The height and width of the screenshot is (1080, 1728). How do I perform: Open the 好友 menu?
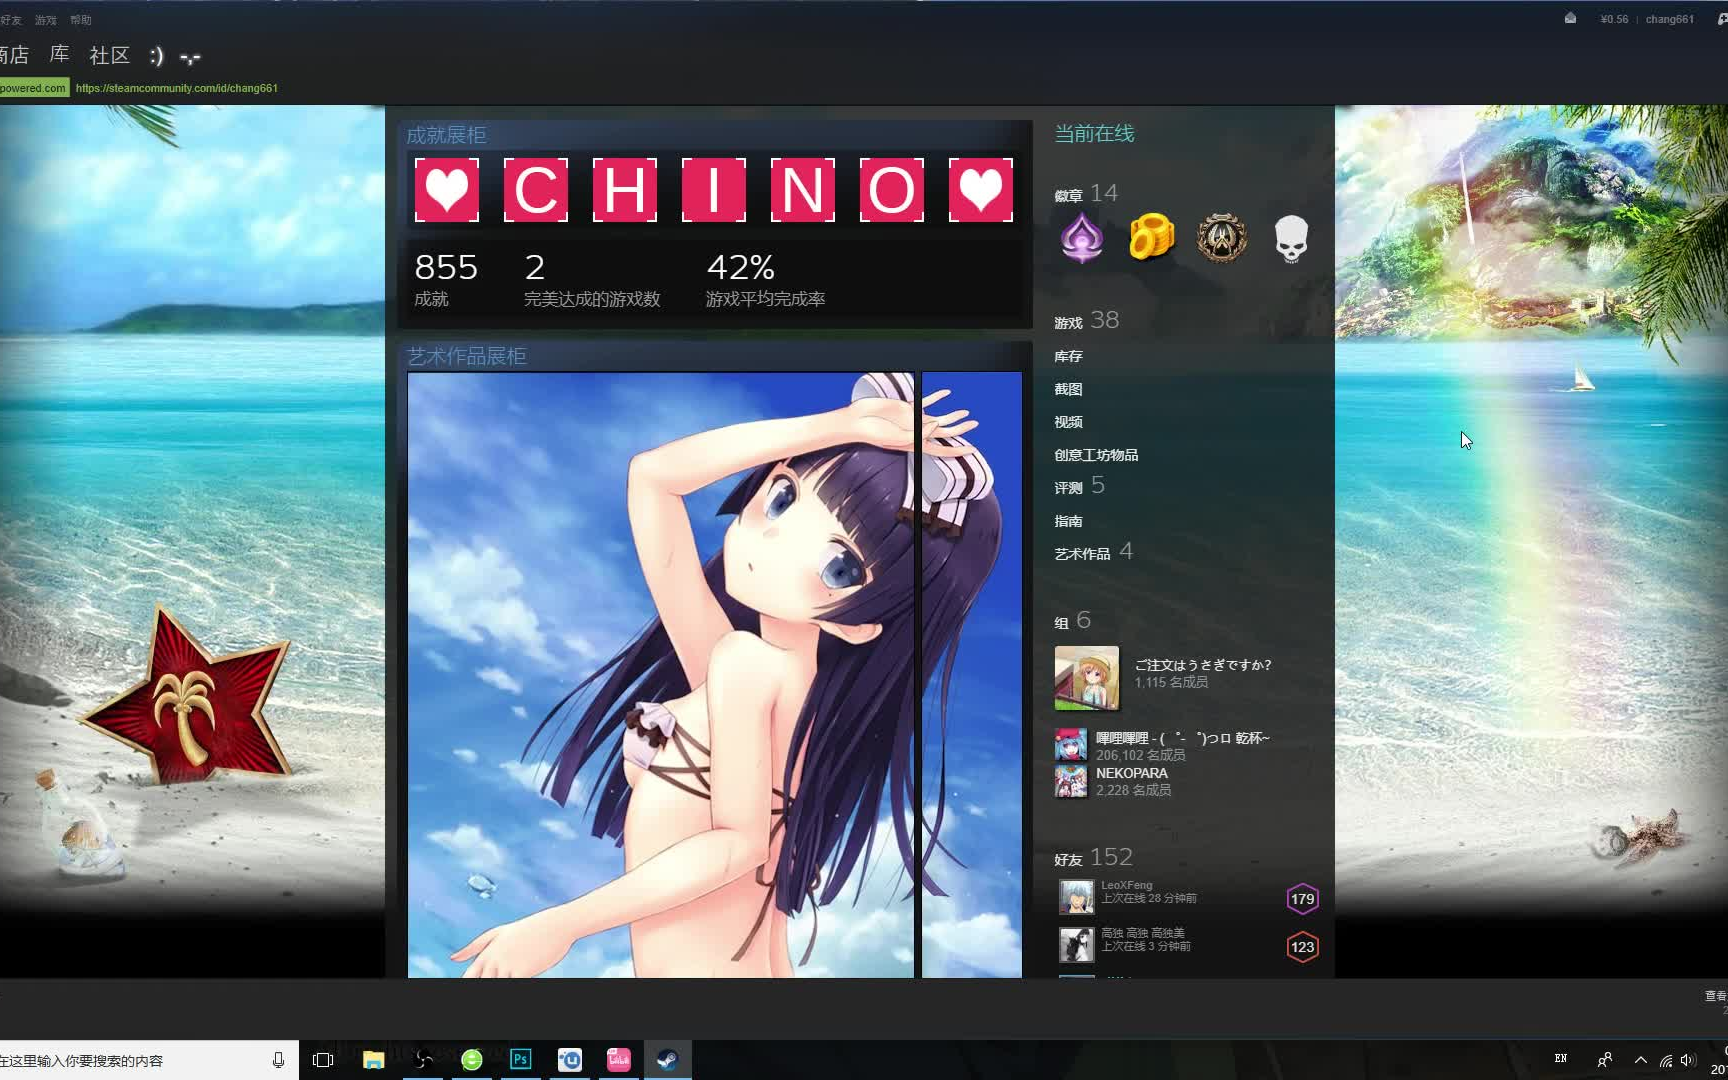[x=11, y=20]
